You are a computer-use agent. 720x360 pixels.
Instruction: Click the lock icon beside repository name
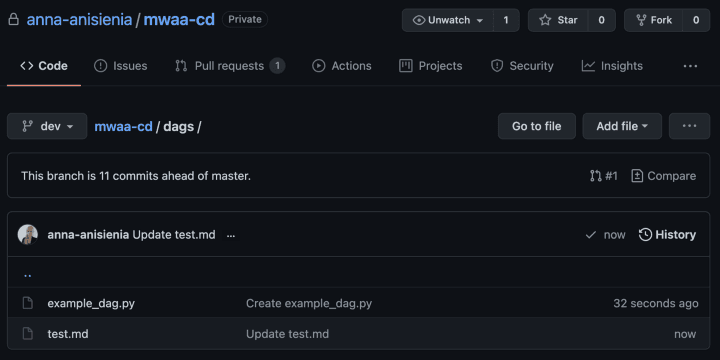click(13, 20)
